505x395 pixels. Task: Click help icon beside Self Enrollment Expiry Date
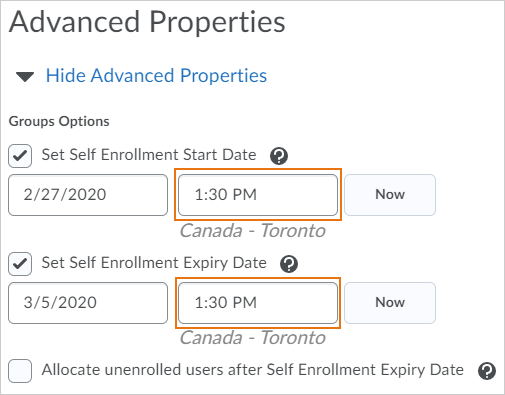[x=289, y=264]
